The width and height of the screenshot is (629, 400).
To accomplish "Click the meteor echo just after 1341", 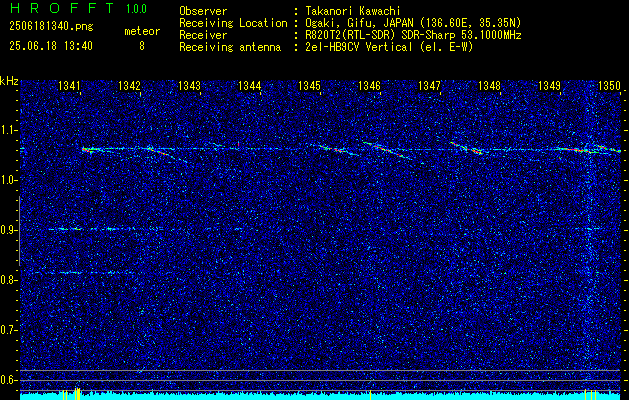I will coord(90,150).
